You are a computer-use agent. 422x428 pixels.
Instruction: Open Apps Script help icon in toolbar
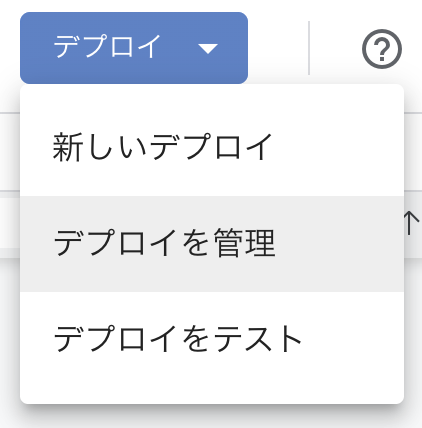[x=382, y=49]
